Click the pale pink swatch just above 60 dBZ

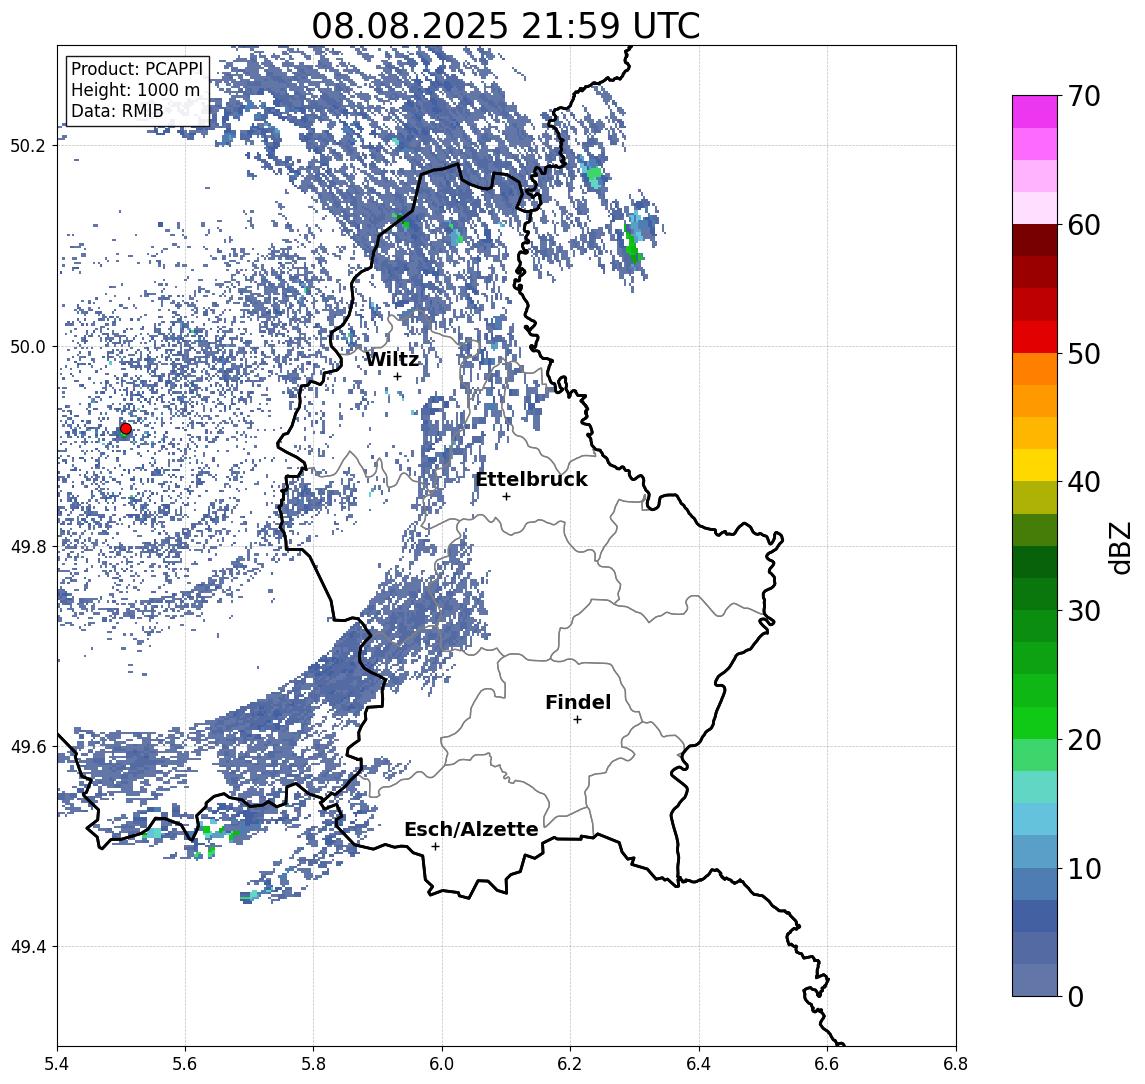pyautogui.click(x=1035, y=208)
